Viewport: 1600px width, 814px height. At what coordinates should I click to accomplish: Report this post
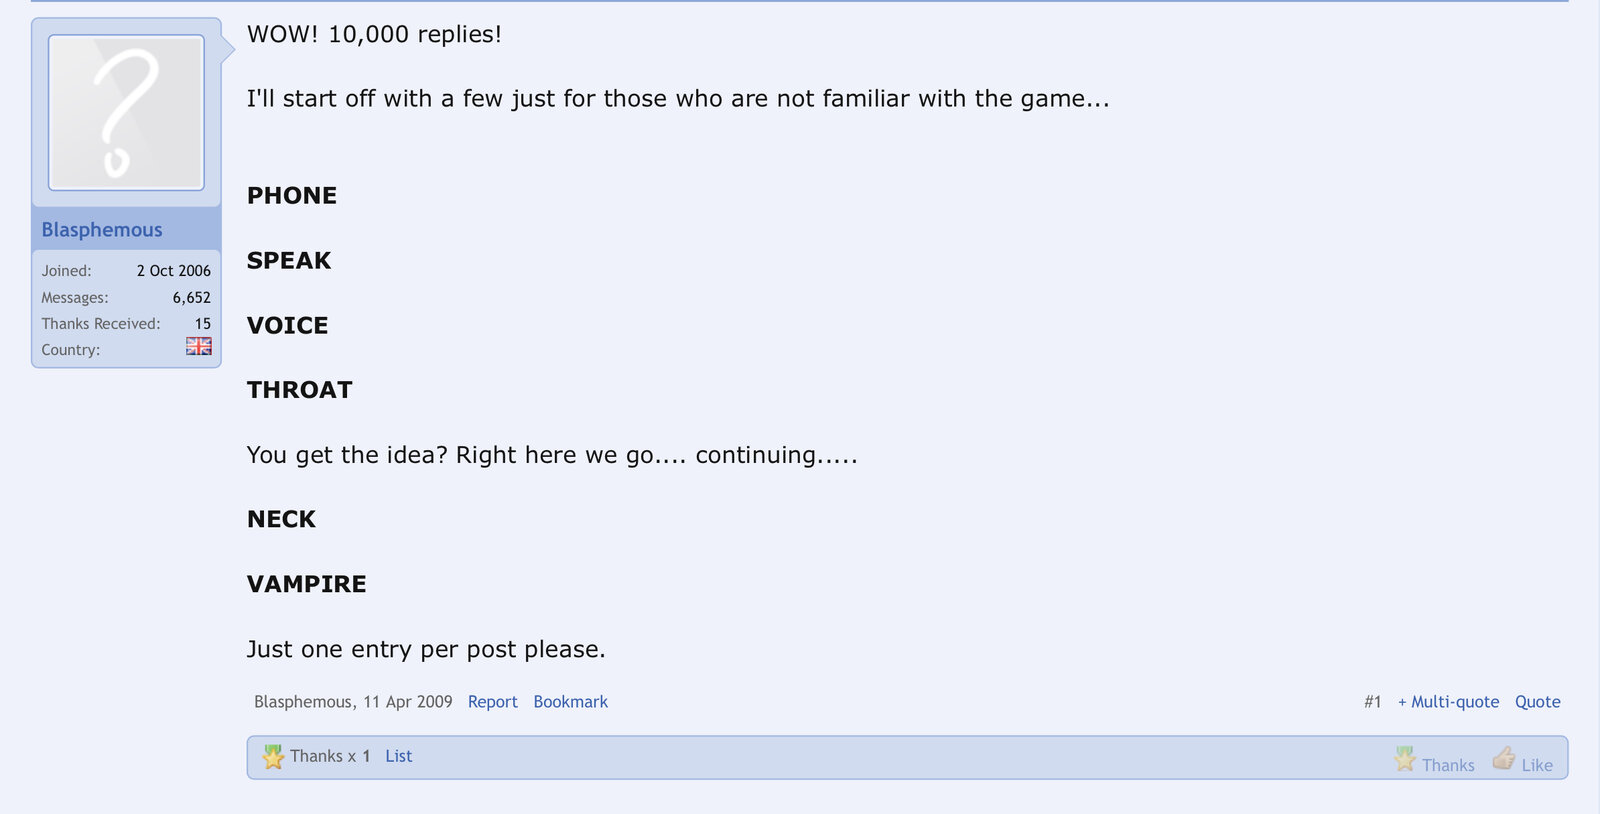(x=492, y=702)
